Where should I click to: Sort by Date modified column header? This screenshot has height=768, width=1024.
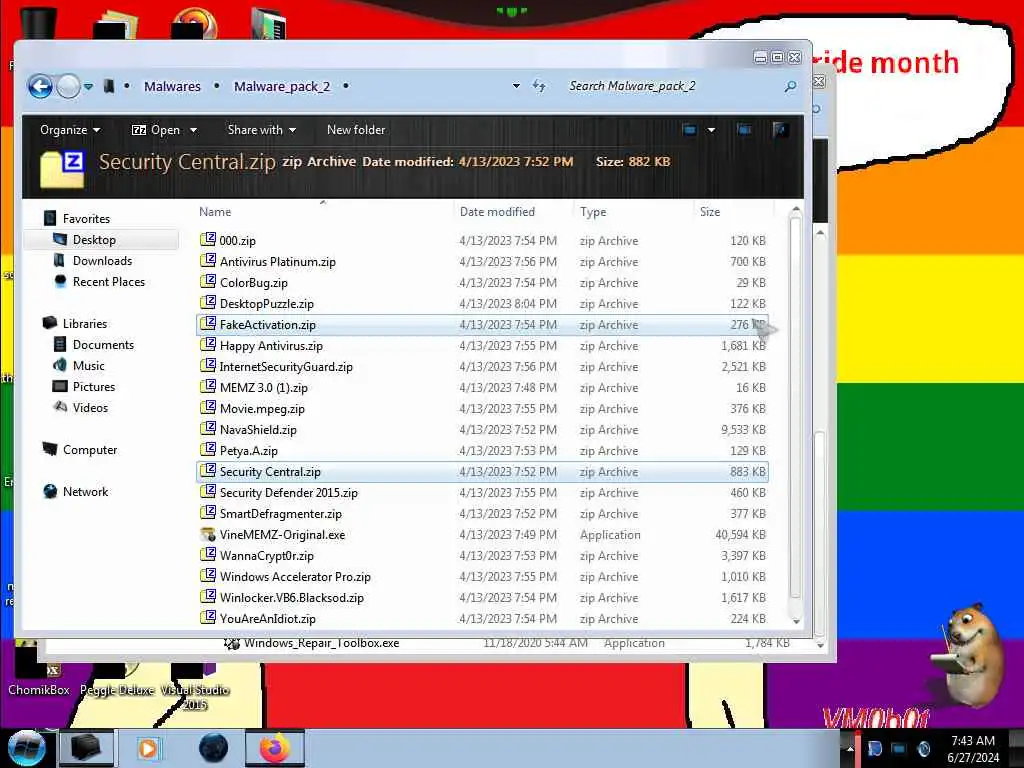click(497, 212)
